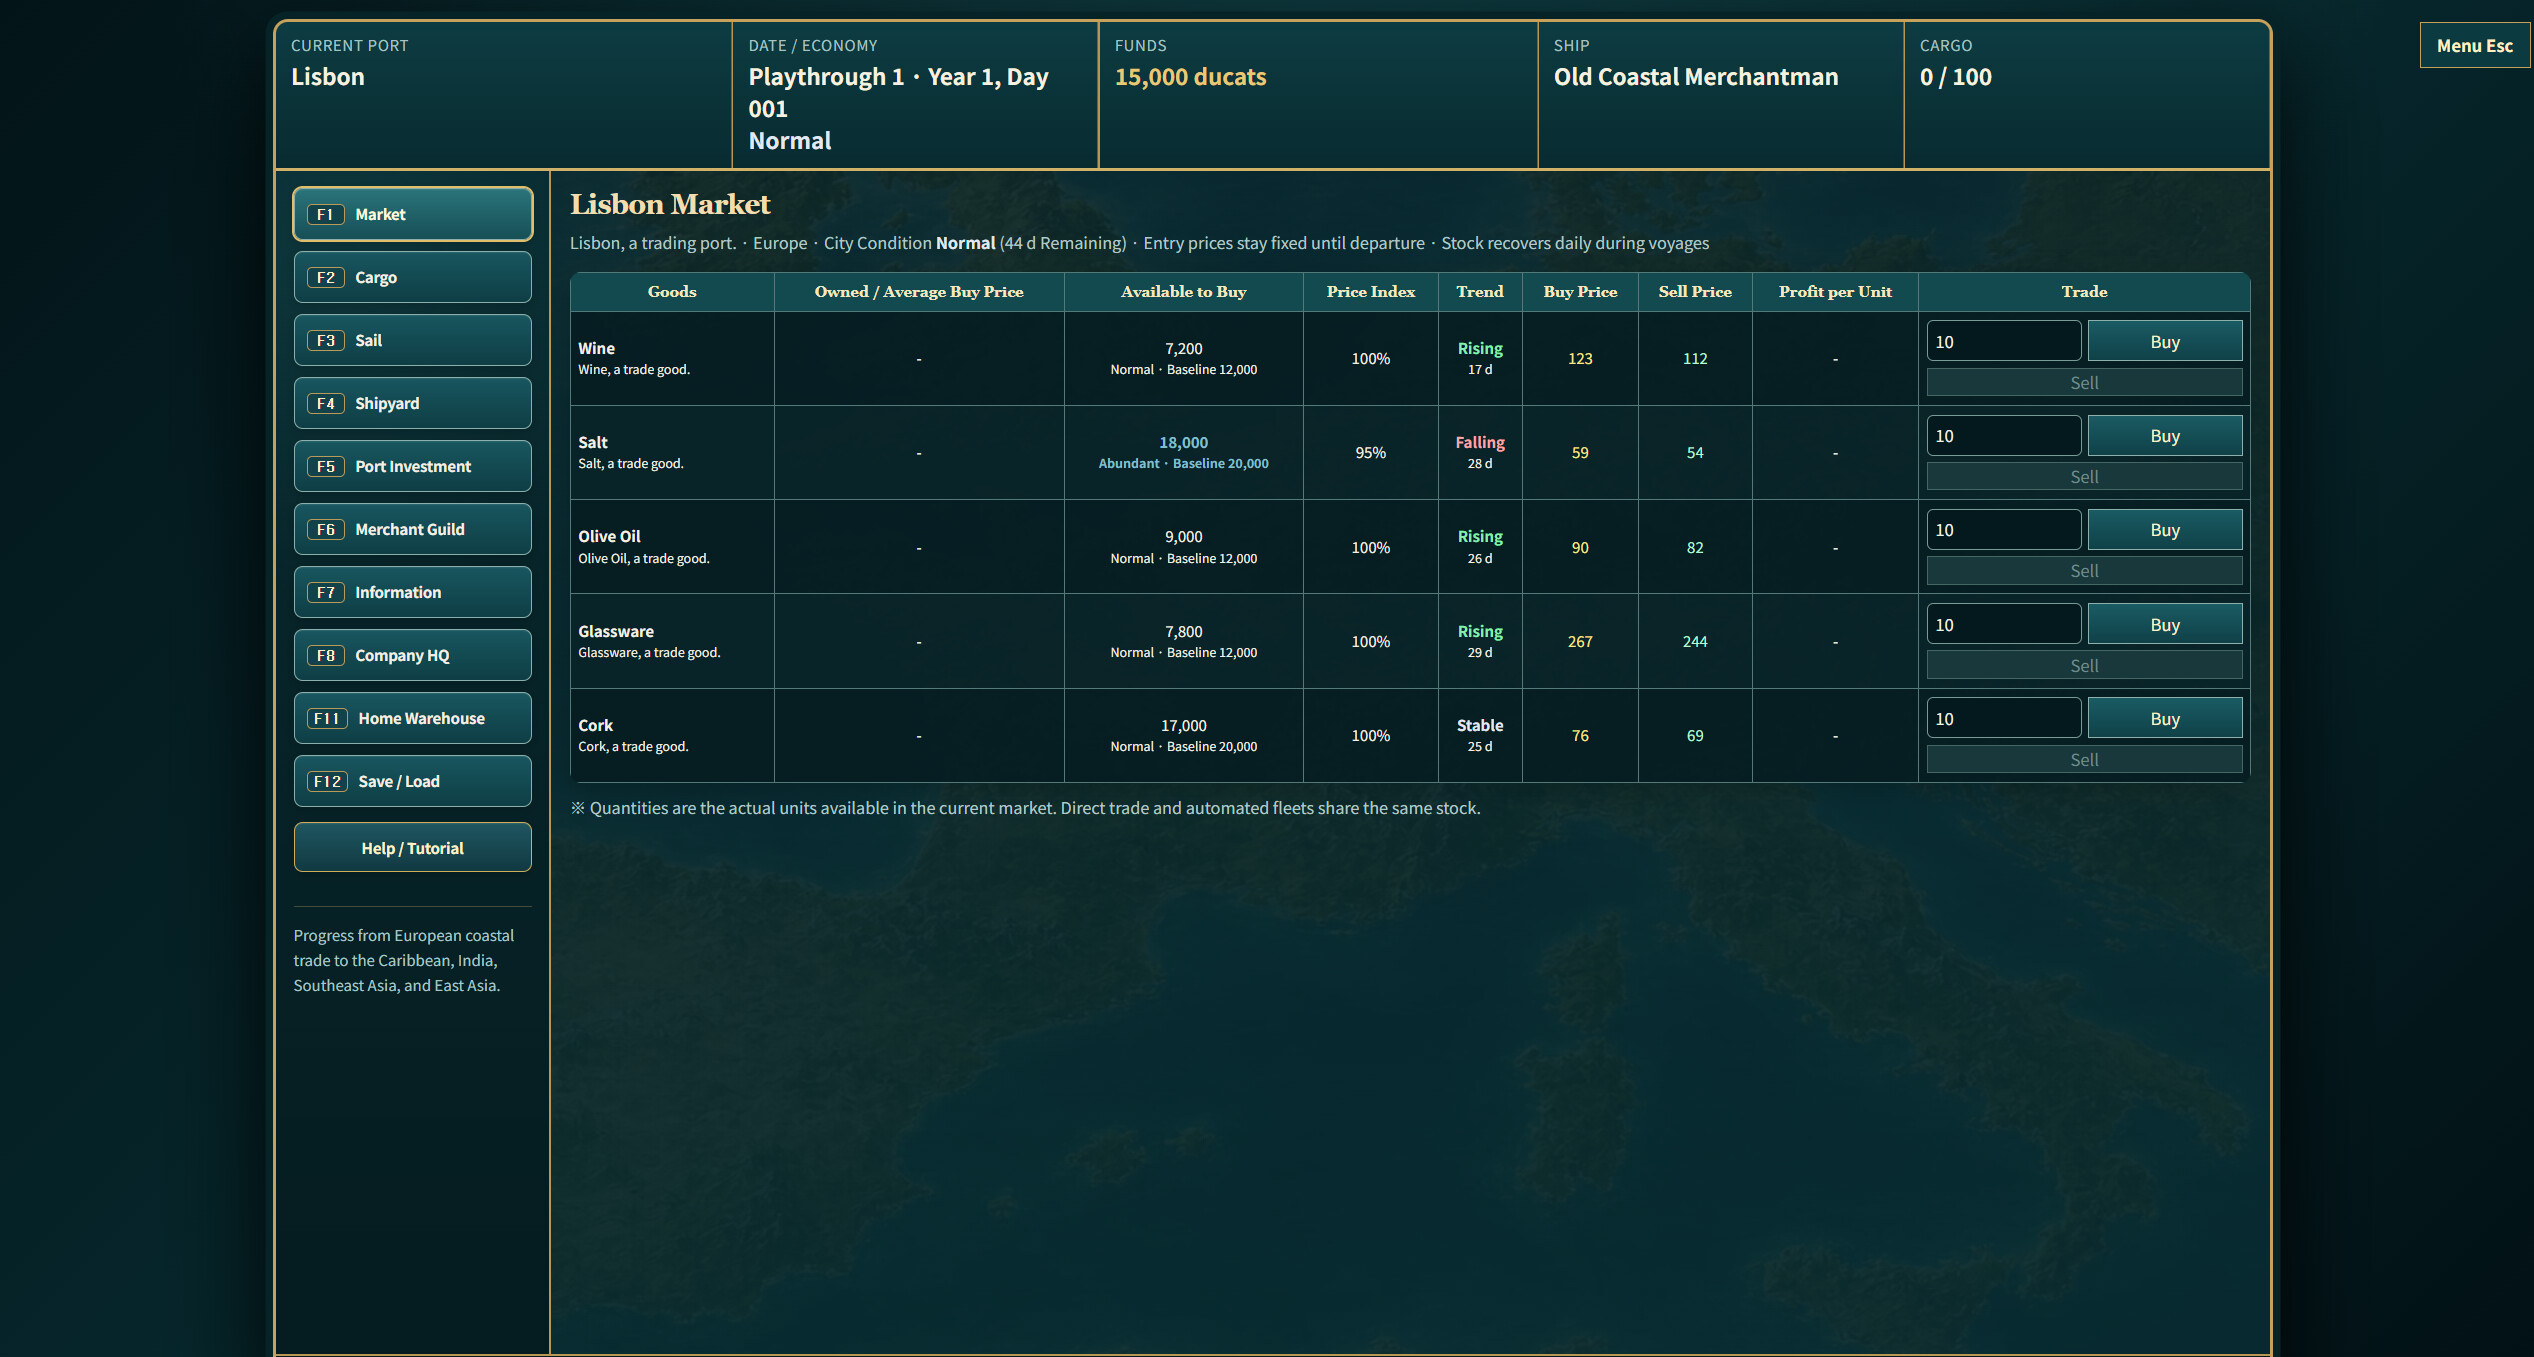Click the cargo 0 / 100 readout
Viewport: 2534px width, 1357px height.
click(x=1956, y=77)
